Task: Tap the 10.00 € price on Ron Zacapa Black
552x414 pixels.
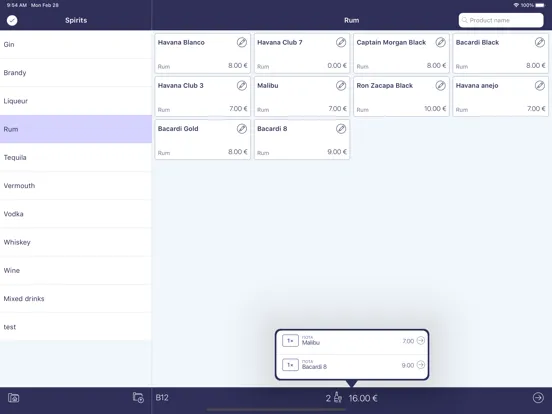Action: click(435, 108)
